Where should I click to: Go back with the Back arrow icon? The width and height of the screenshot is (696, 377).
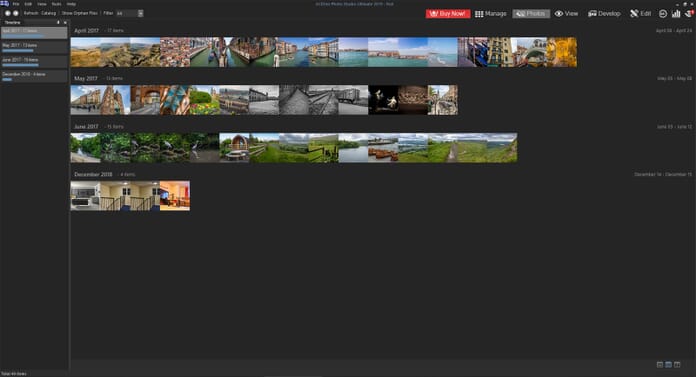[8, 13]
